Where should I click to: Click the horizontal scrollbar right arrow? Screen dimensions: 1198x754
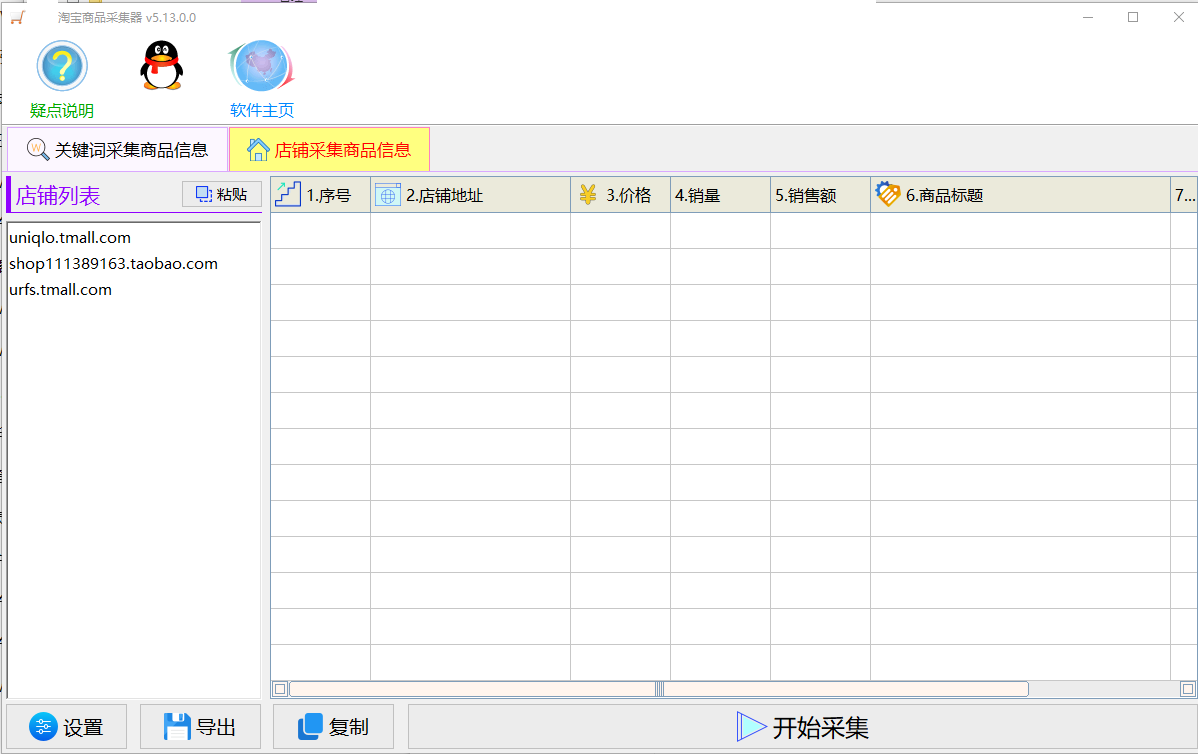click(1187, 688)
